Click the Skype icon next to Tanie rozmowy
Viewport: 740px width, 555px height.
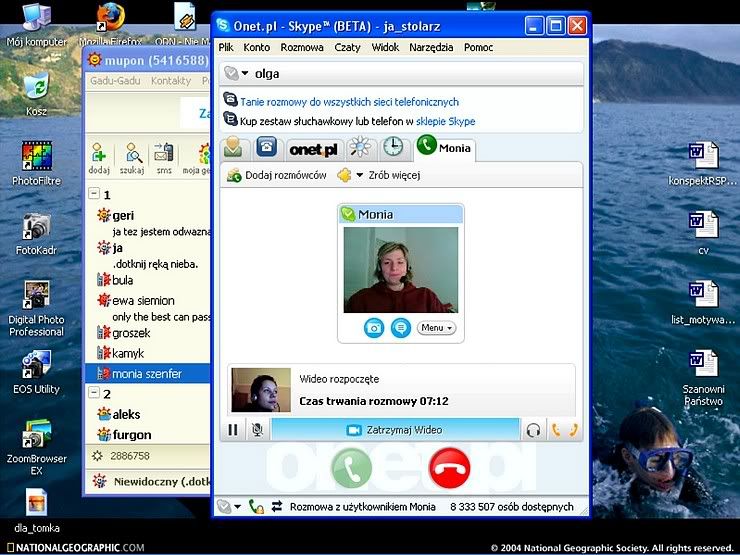click(230, 99)
